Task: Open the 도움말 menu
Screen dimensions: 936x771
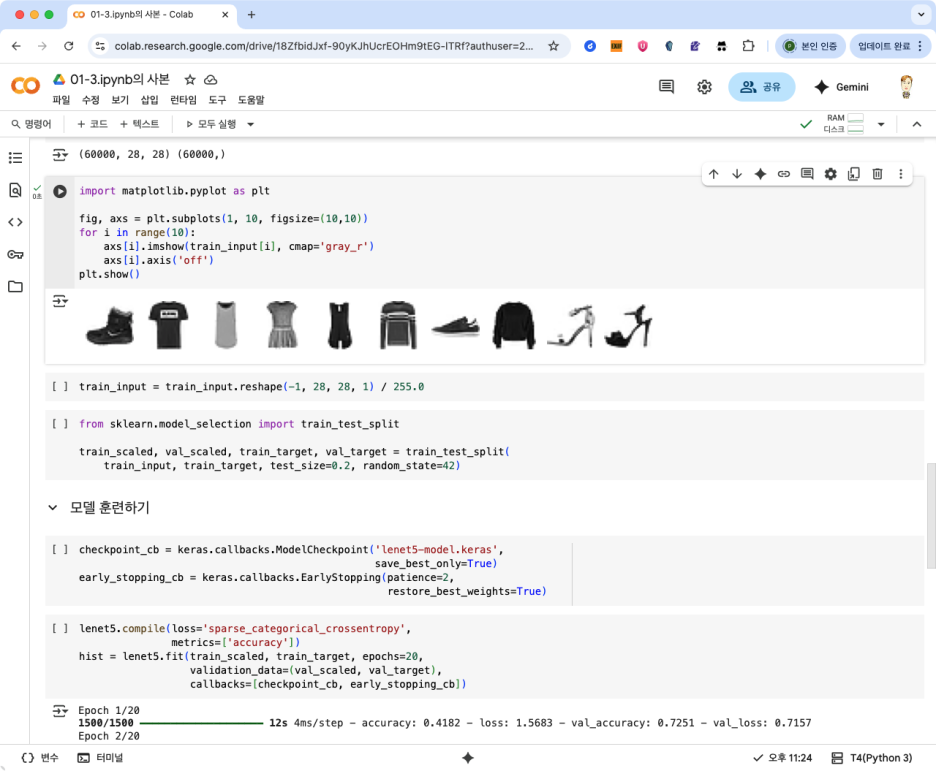Action: point(251,100)
